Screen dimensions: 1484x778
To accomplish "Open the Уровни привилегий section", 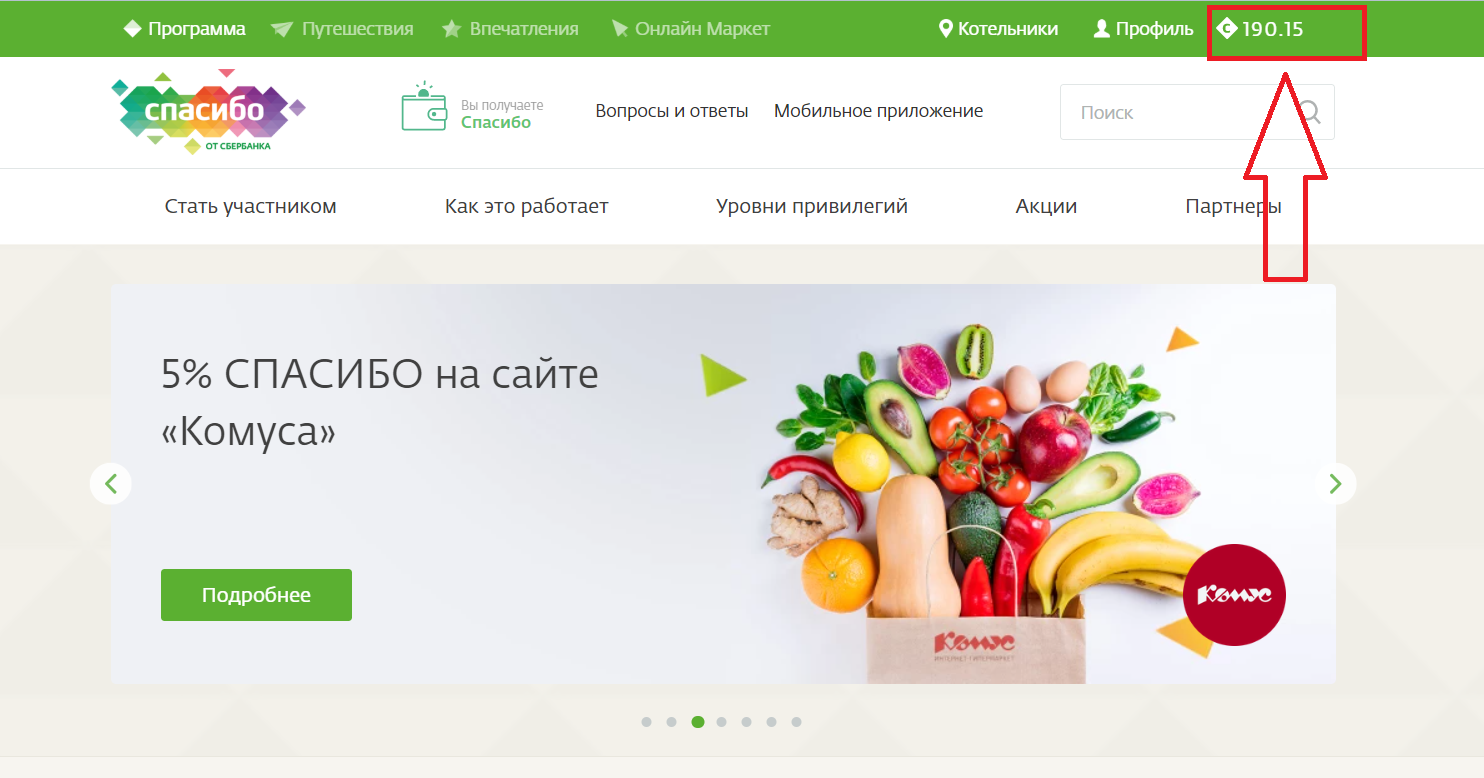I will tap(812, 207).
